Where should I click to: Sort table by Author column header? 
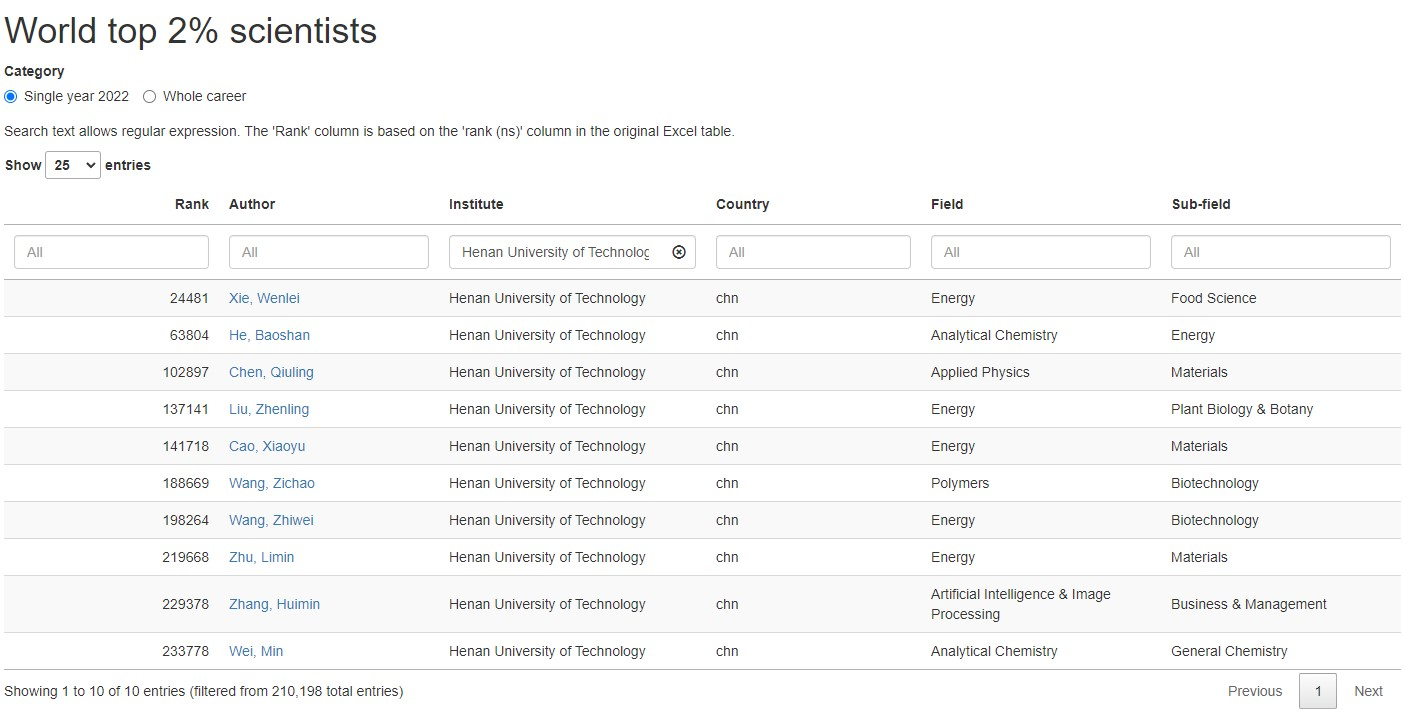coord(252,204)
